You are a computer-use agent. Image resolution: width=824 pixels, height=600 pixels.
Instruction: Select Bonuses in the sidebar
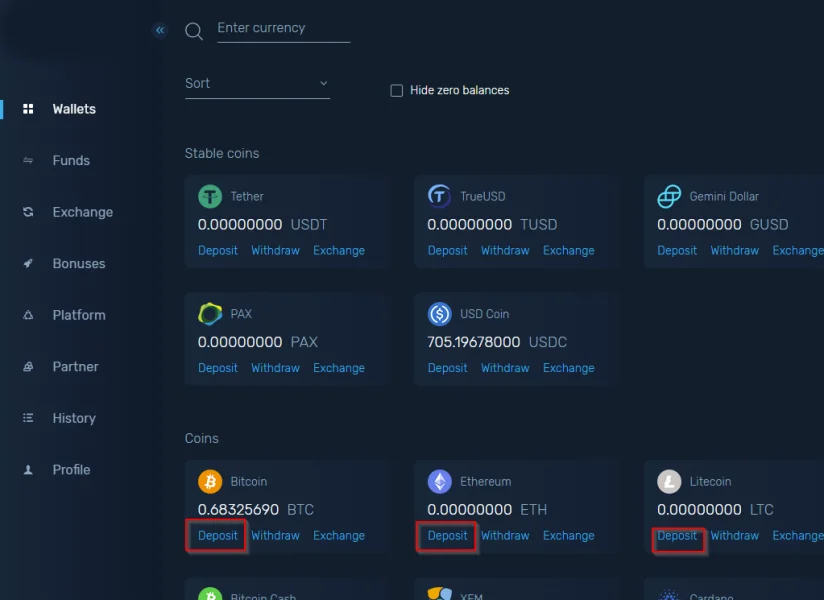79,263
